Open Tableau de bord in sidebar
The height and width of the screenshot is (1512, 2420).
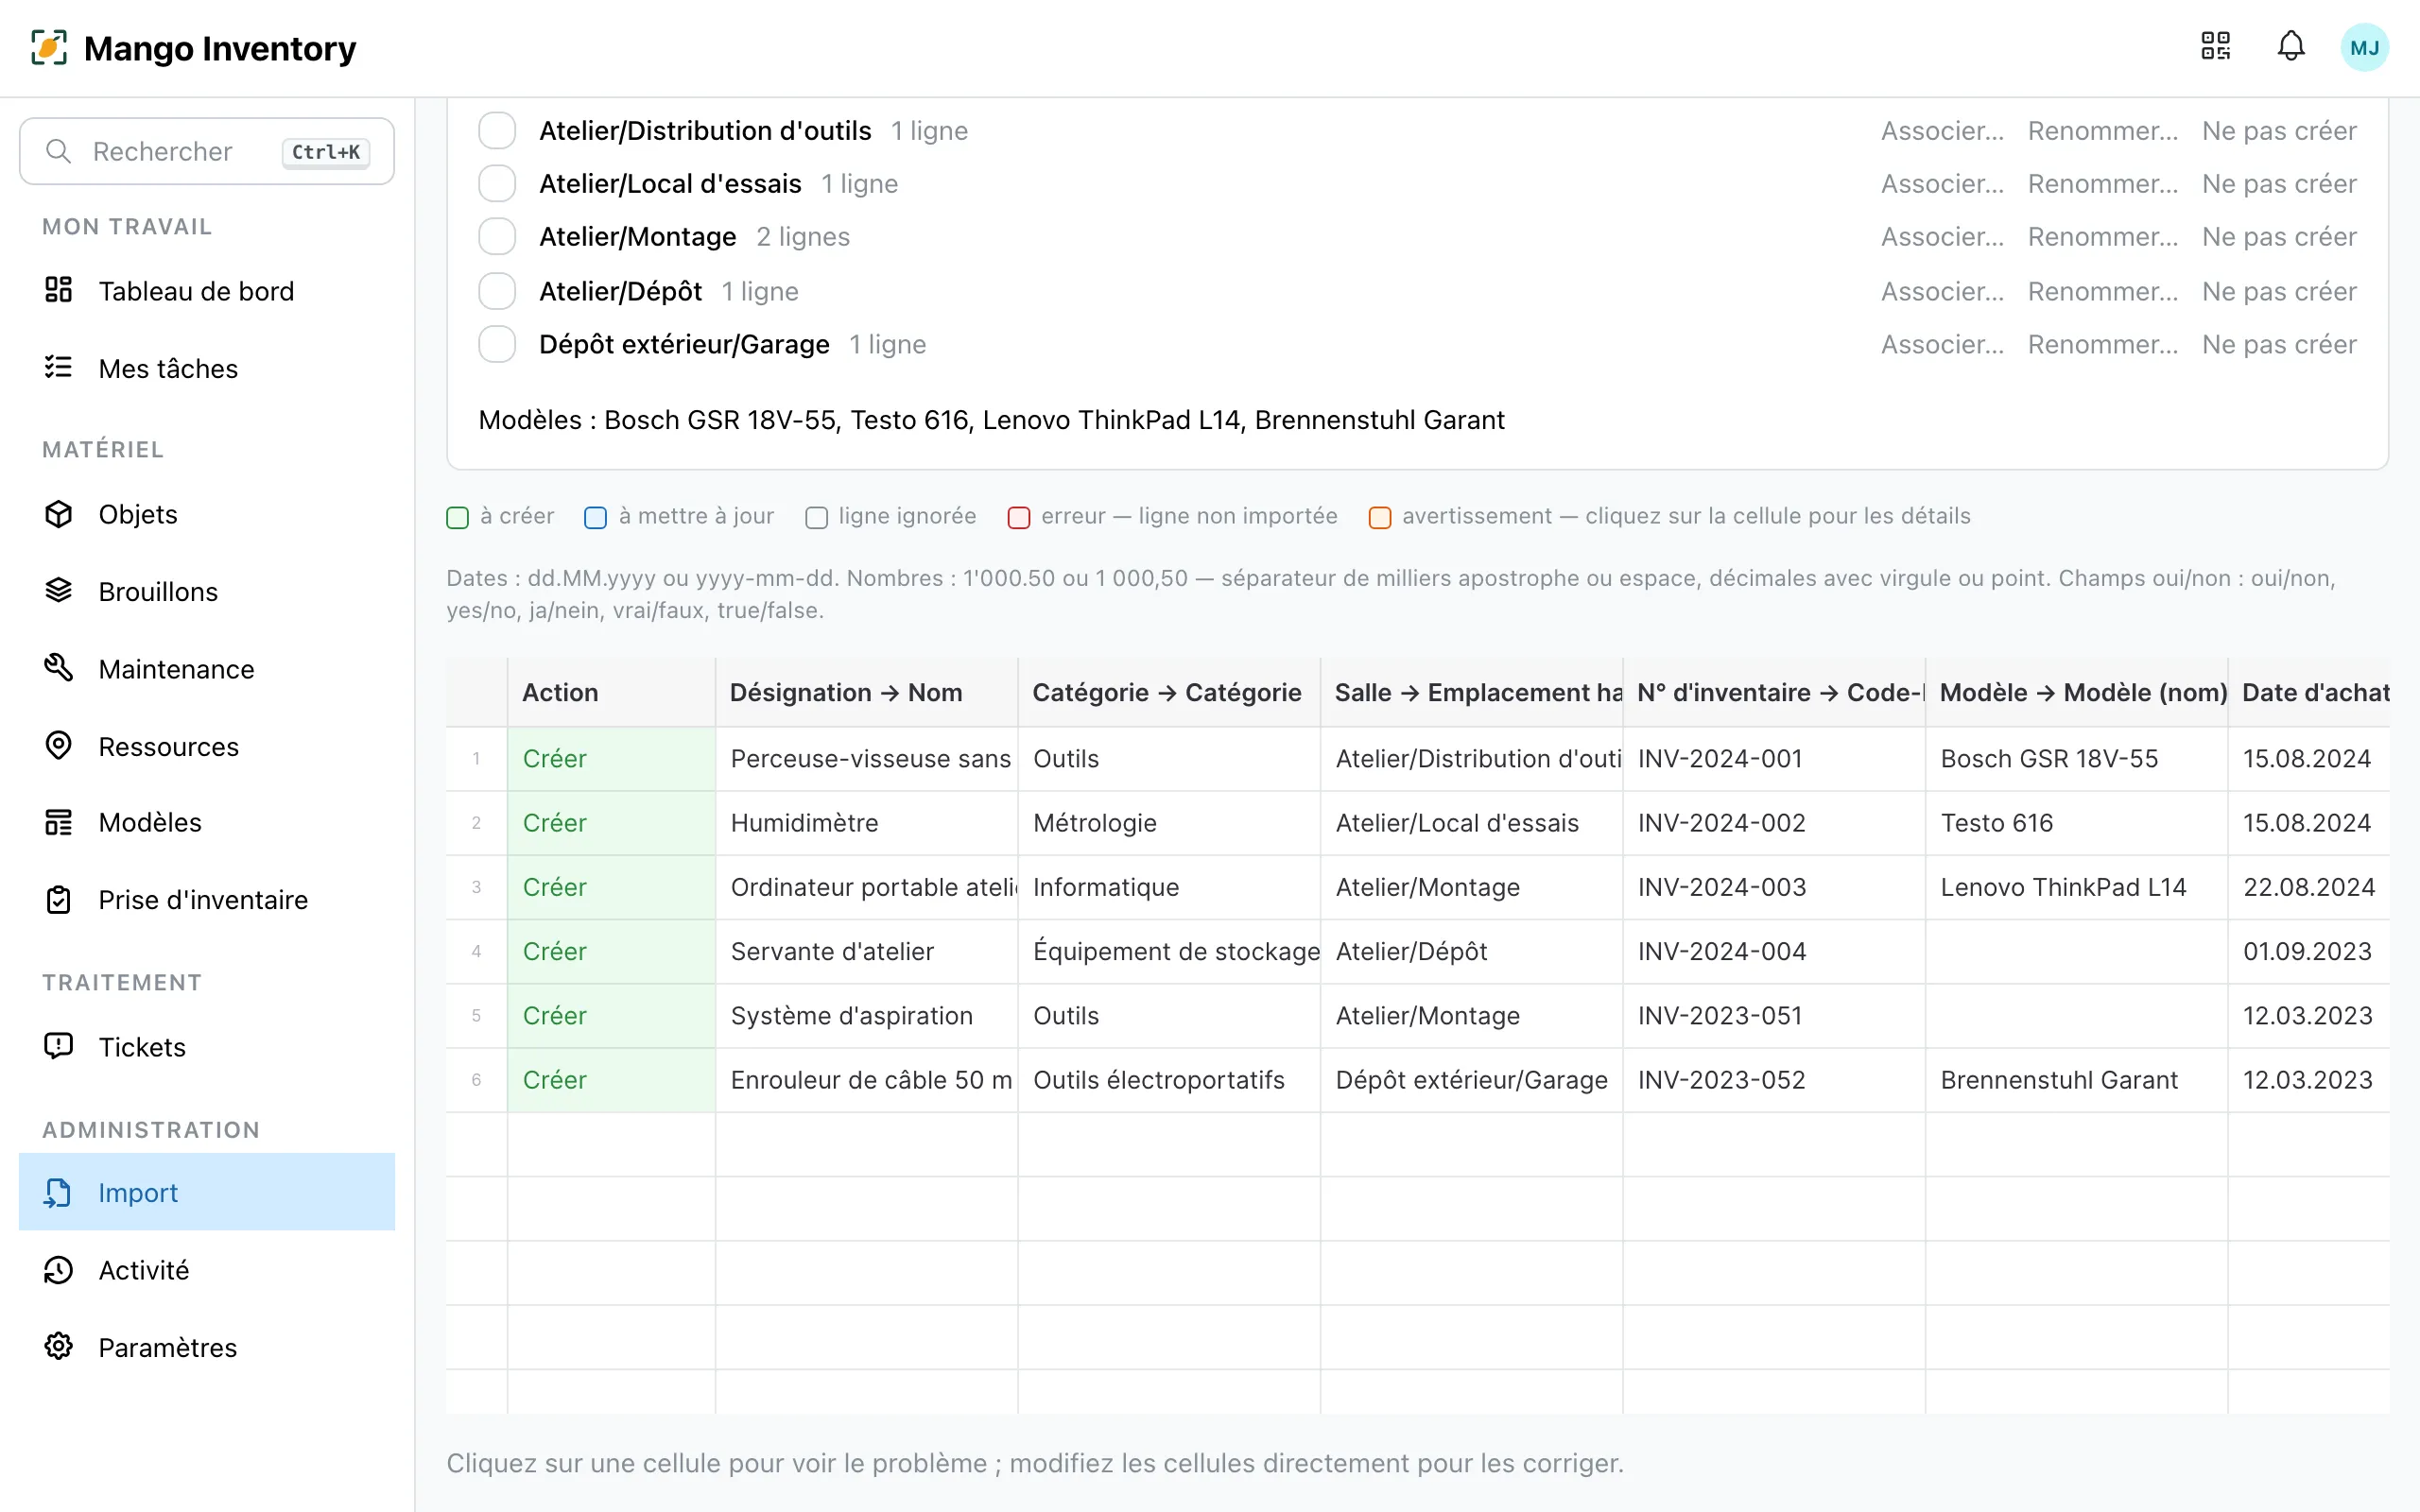[x=207, y=291]
